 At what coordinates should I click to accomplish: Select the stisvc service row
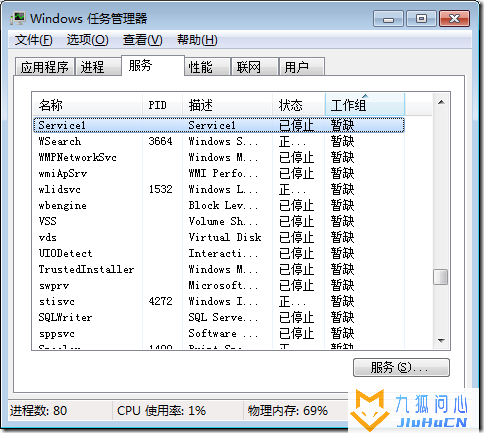pos(219,301)
